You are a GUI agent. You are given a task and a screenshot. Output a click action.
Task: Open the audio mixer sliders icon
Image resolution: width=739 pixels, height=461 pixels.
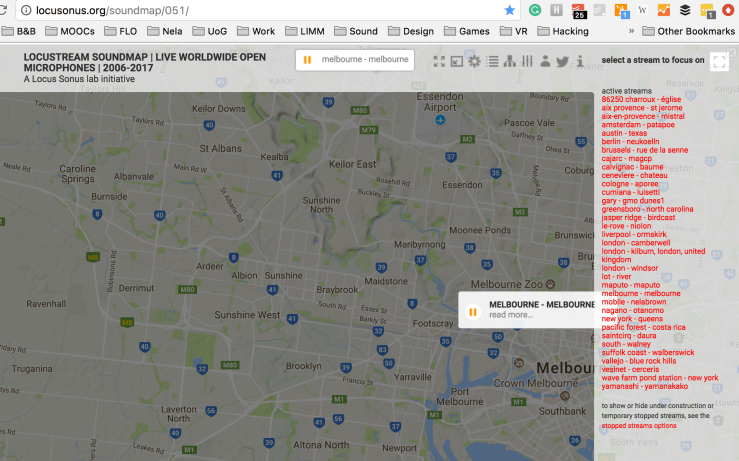[x=527, y=61]
